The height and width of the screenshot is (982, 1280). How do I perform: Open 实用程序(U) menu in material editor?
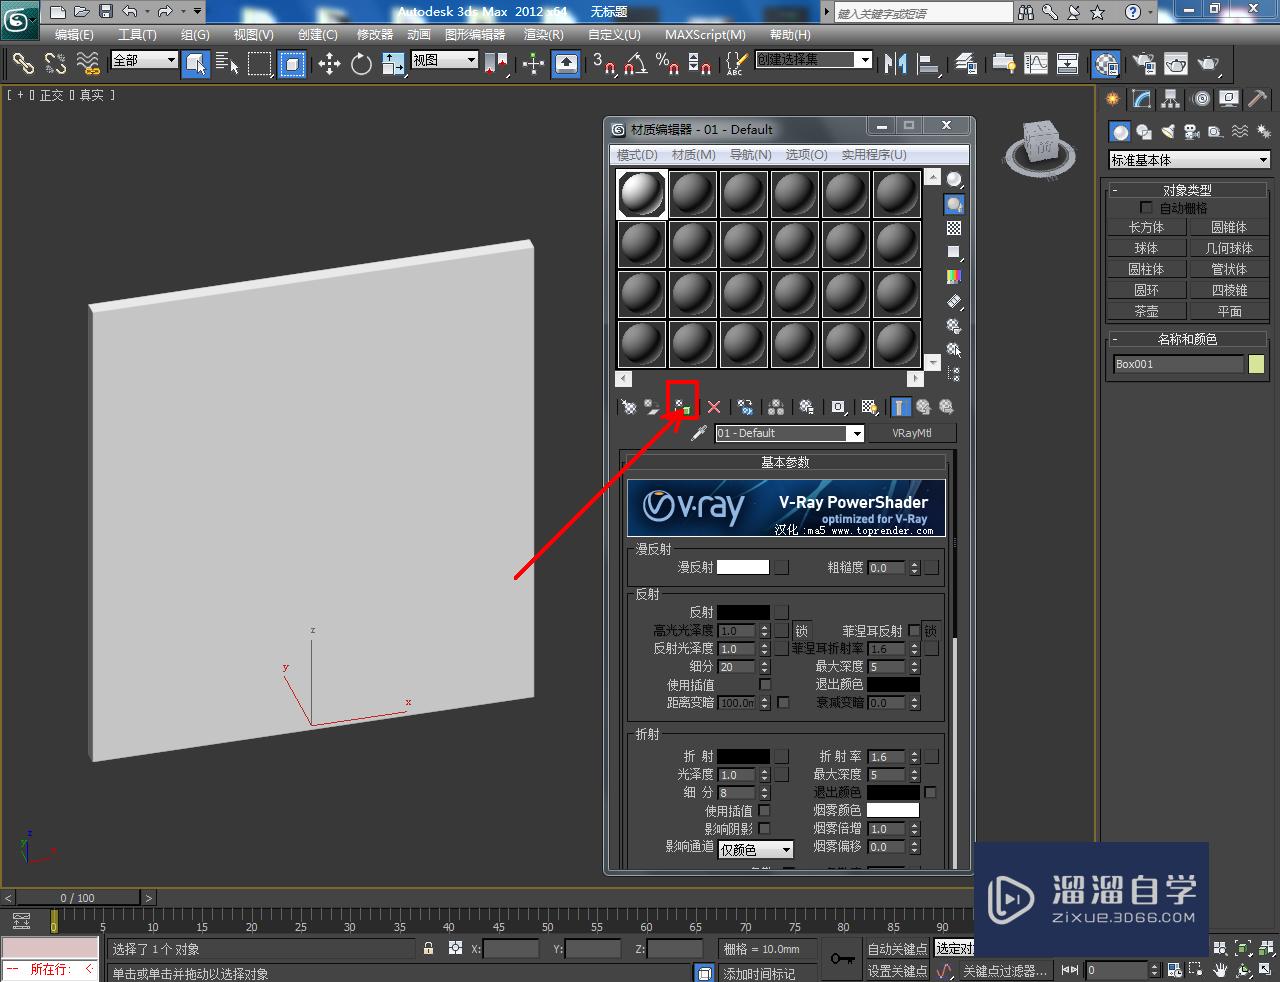pos(874,155)
